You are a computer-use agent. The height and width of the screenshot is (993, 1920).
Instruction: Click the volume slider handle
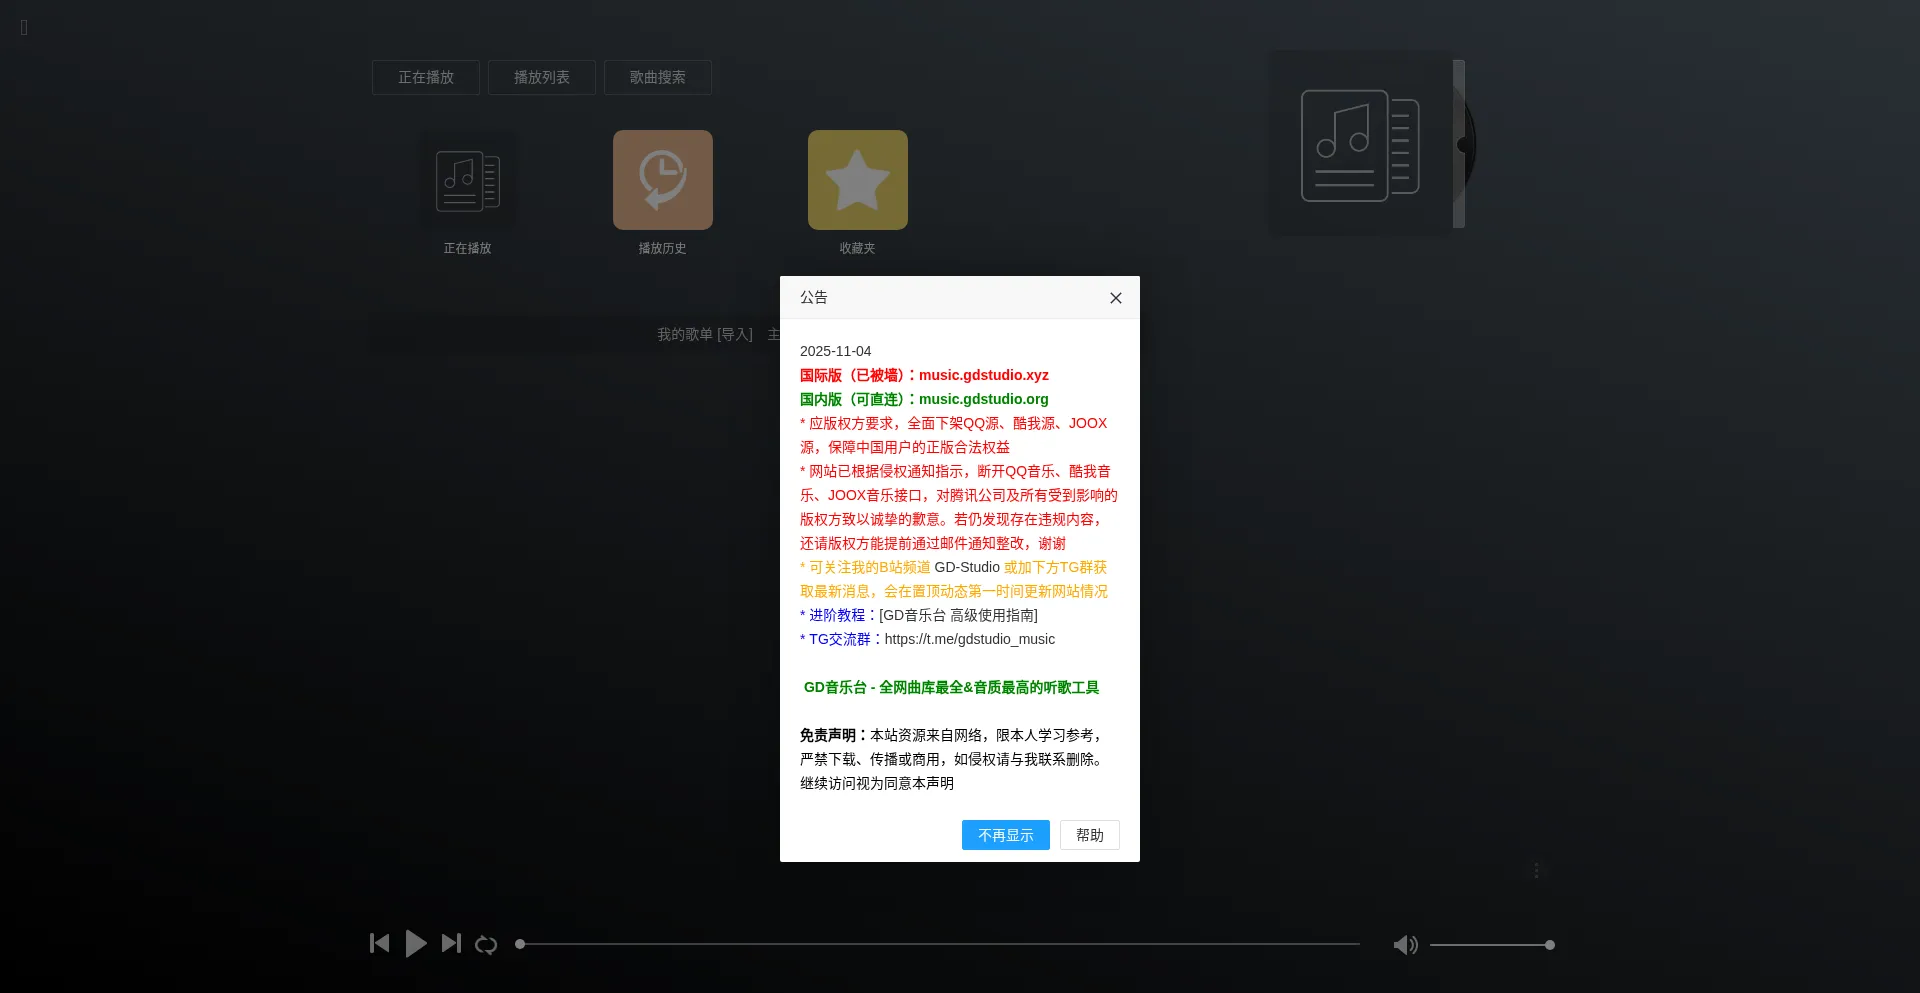[x=1550, y=945]
